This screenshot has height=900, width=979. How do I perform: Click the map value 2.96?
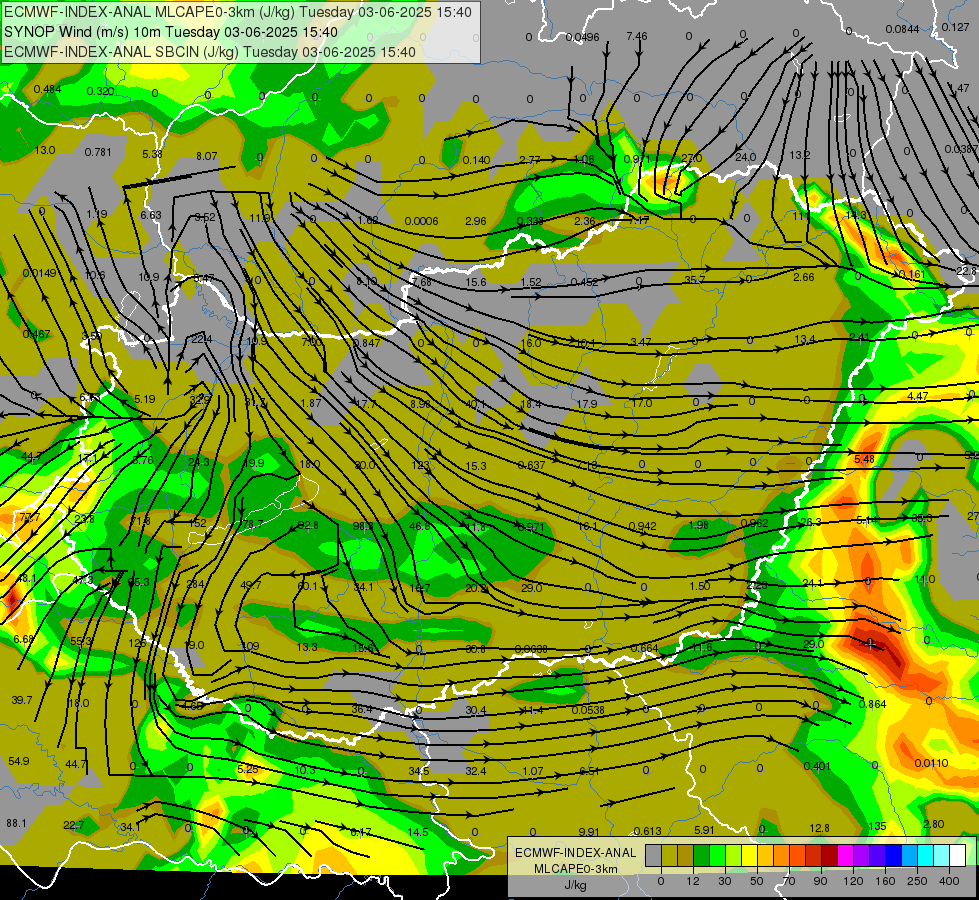pos(475,221)
